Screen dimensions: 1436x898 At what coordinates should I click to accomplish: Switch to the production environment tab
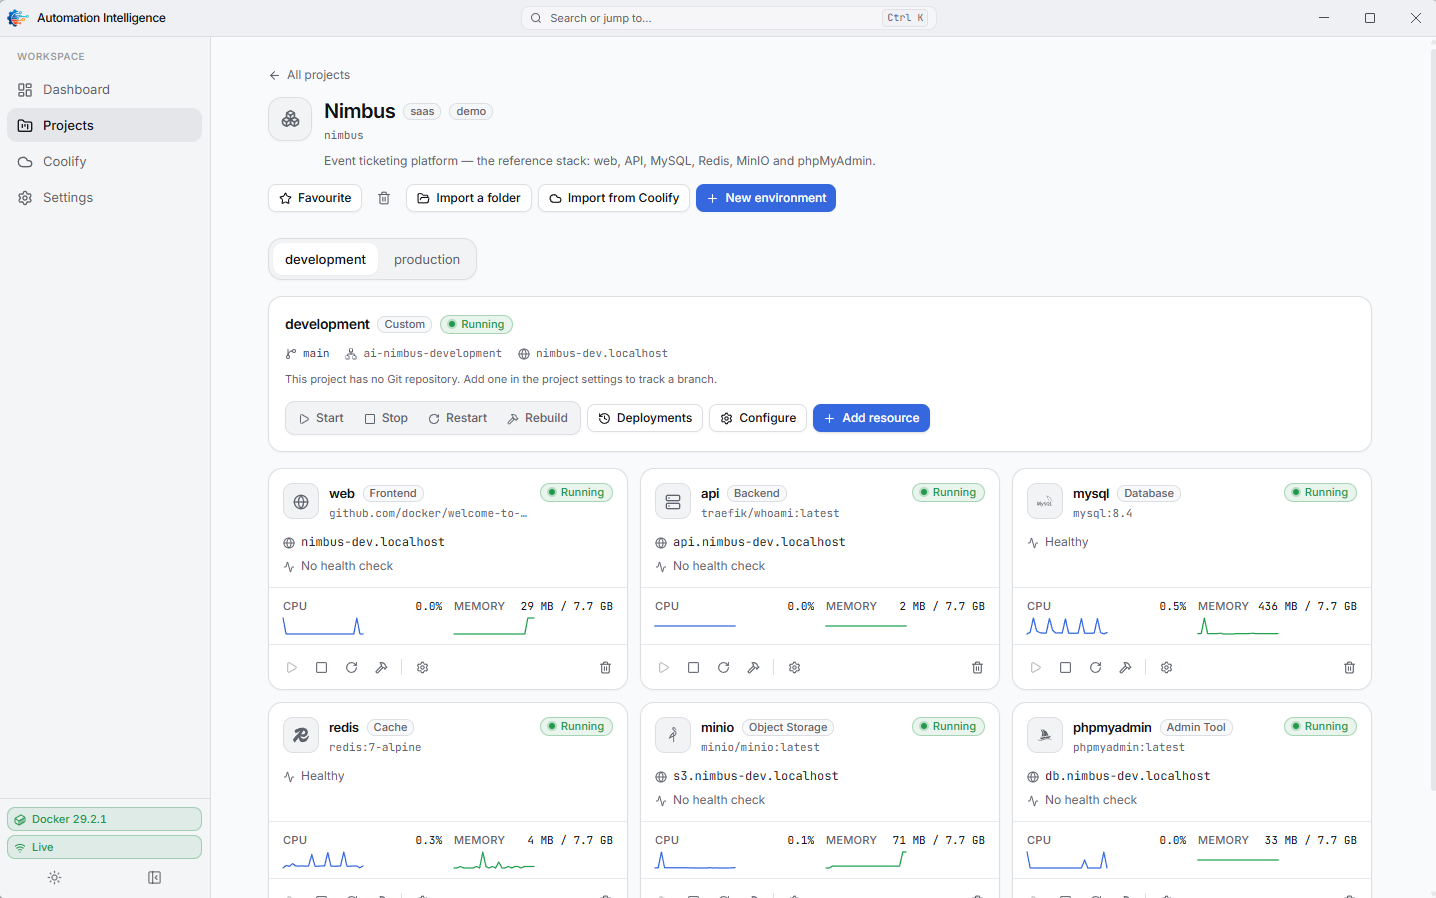tap(427, 259)
